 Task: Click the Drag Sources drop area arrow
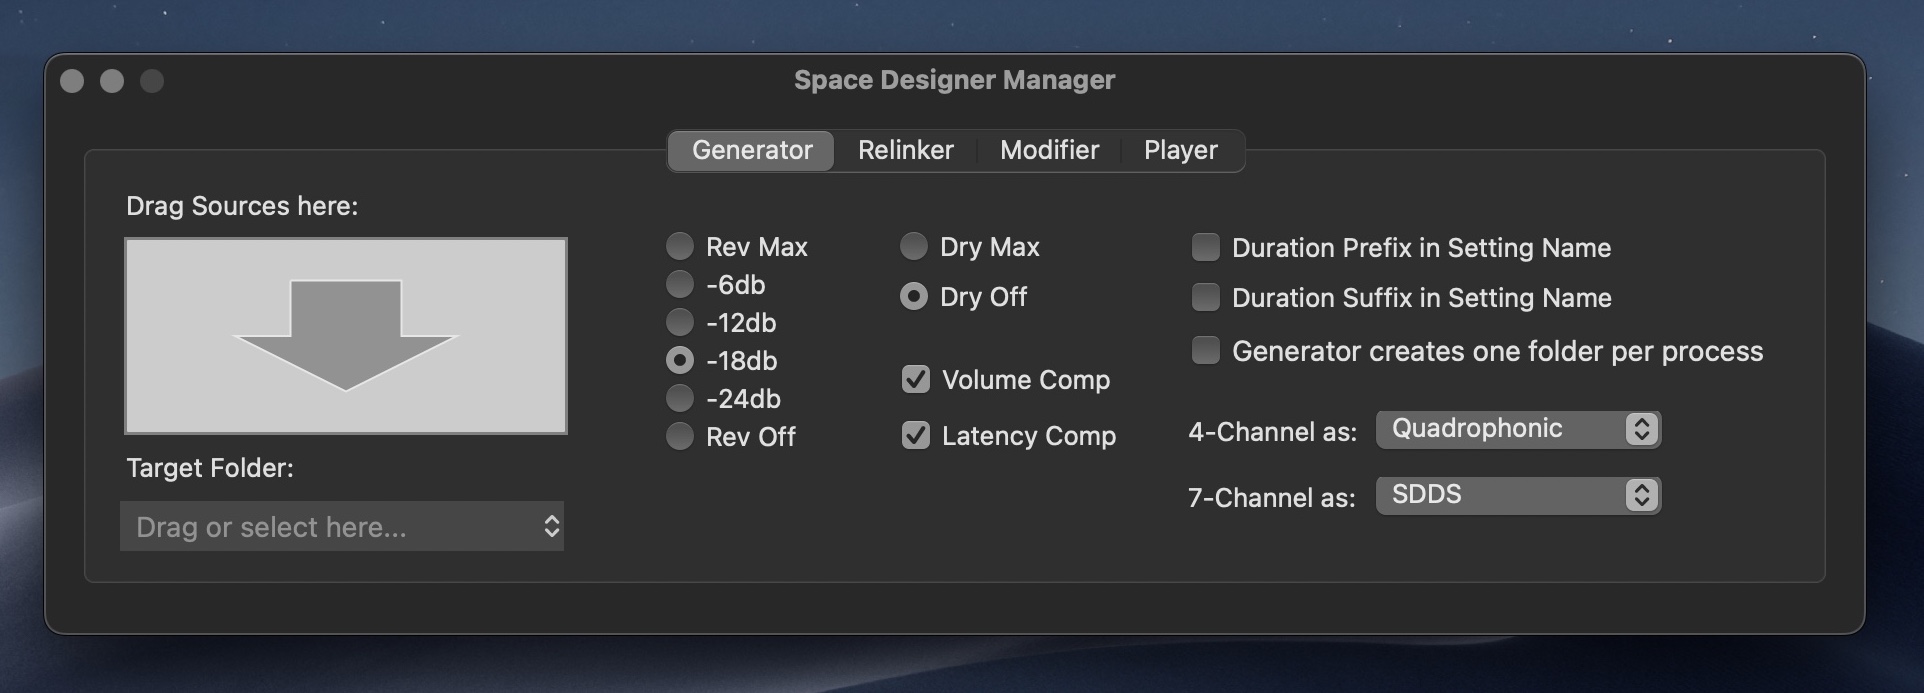point(346,336)
